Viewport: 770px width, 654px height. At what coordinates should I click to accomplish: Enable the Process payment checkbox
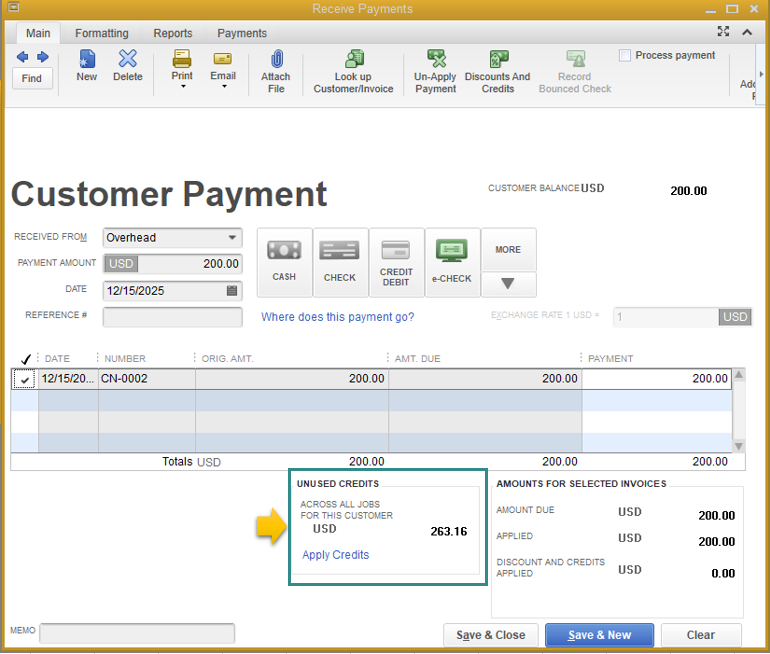pos(625,56)
